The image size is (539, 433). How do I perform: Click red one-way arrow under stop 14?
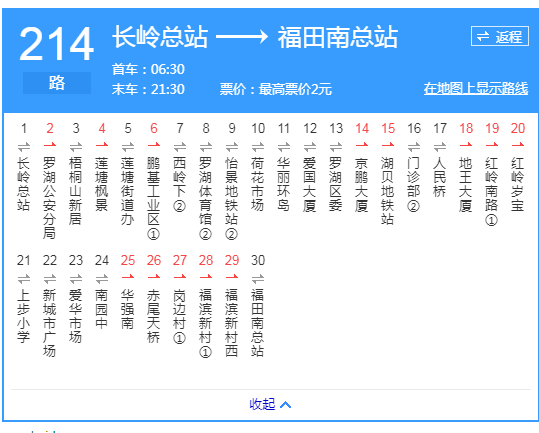[362, 145]
